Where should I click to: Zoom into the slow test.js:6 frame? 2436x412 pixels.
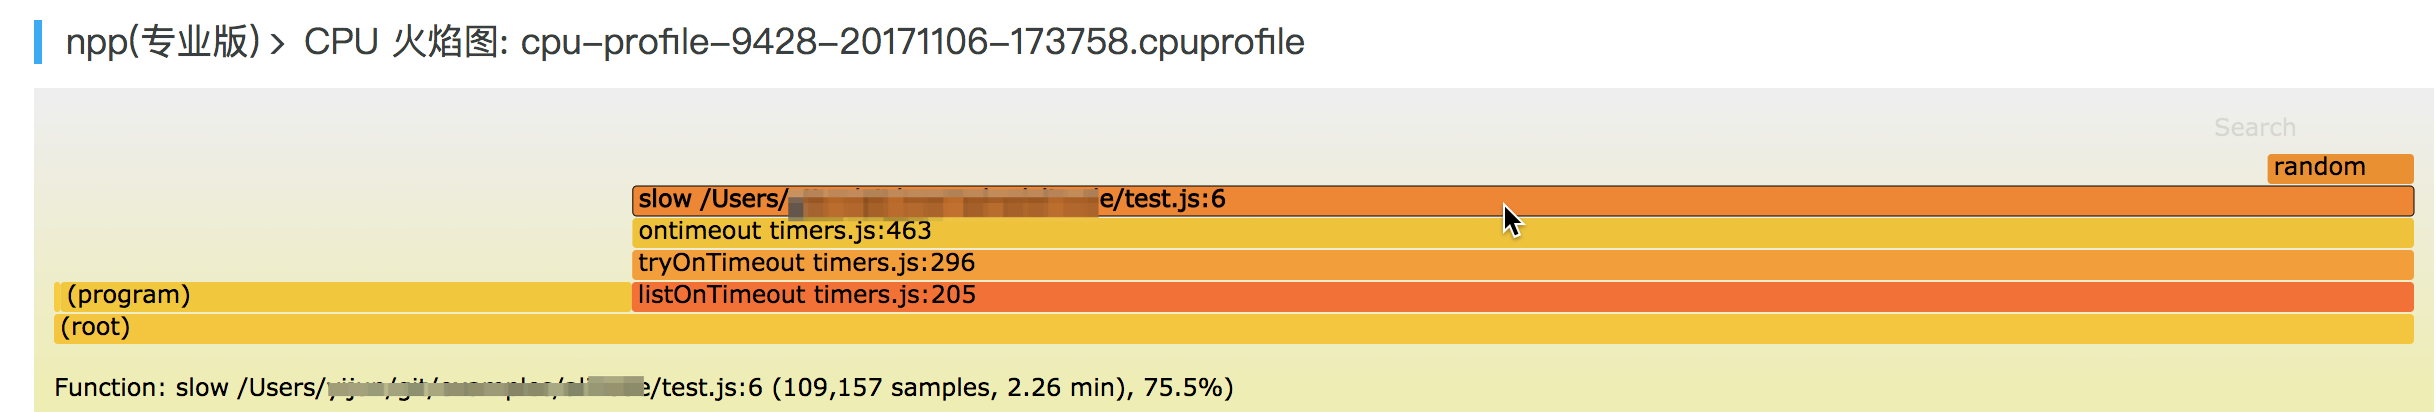(x=1523, y=200)
